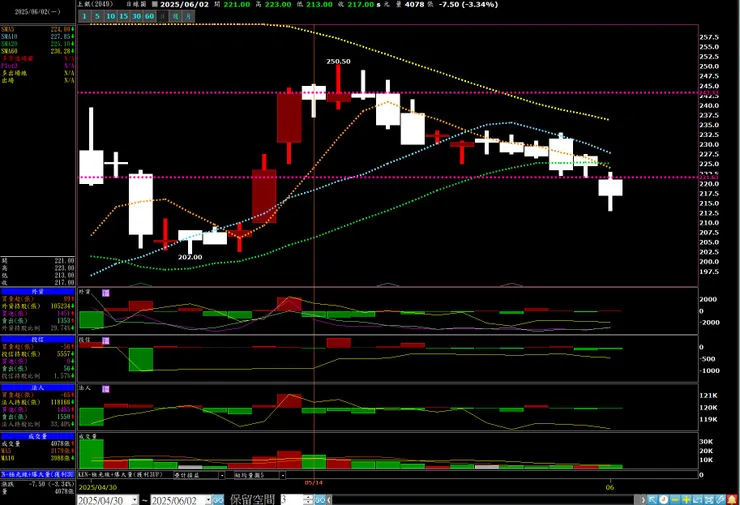Click the pencil drawing tool icon
The height and width of the screenshot is (505, 740).
coord(720,499)
